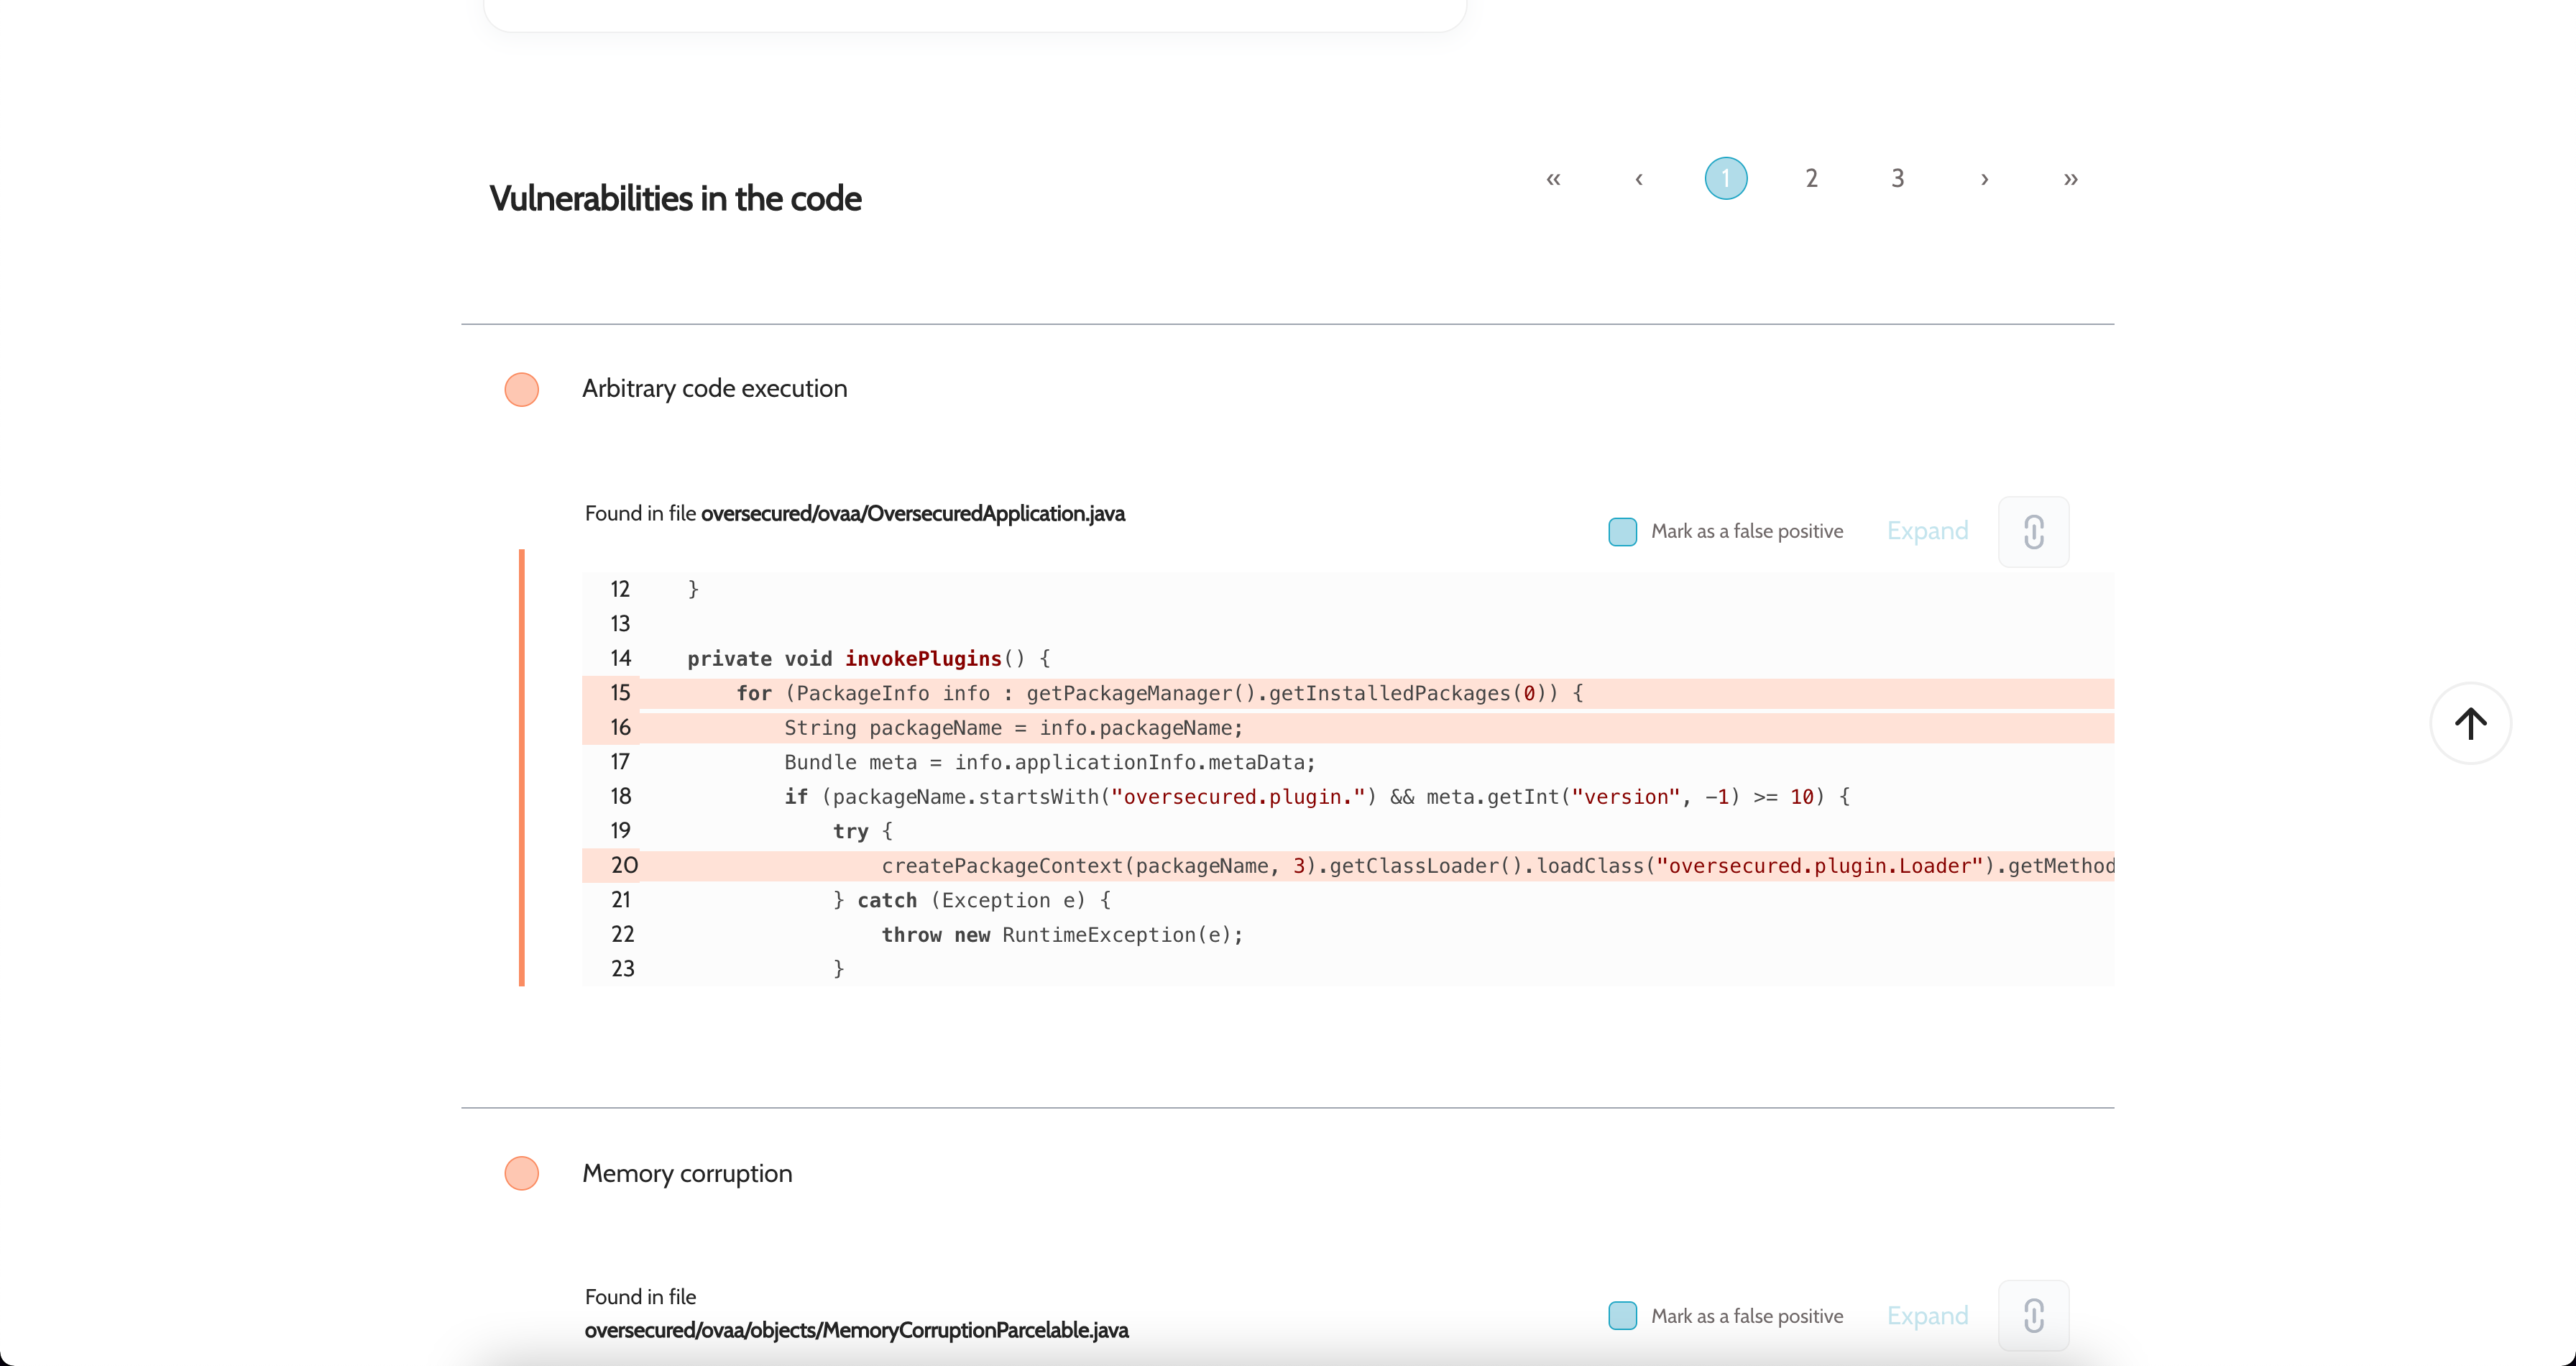Mark Arbitrary code execution as false positive
Viewport: 2576px width, 1366px height.
click(1622, 531)
